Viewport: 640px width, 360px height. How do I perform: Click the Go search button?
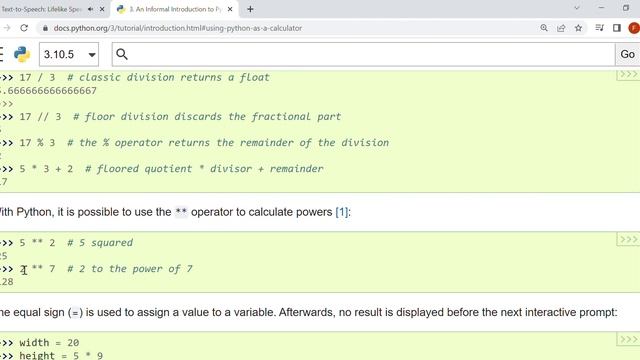(x=627, y=54)
